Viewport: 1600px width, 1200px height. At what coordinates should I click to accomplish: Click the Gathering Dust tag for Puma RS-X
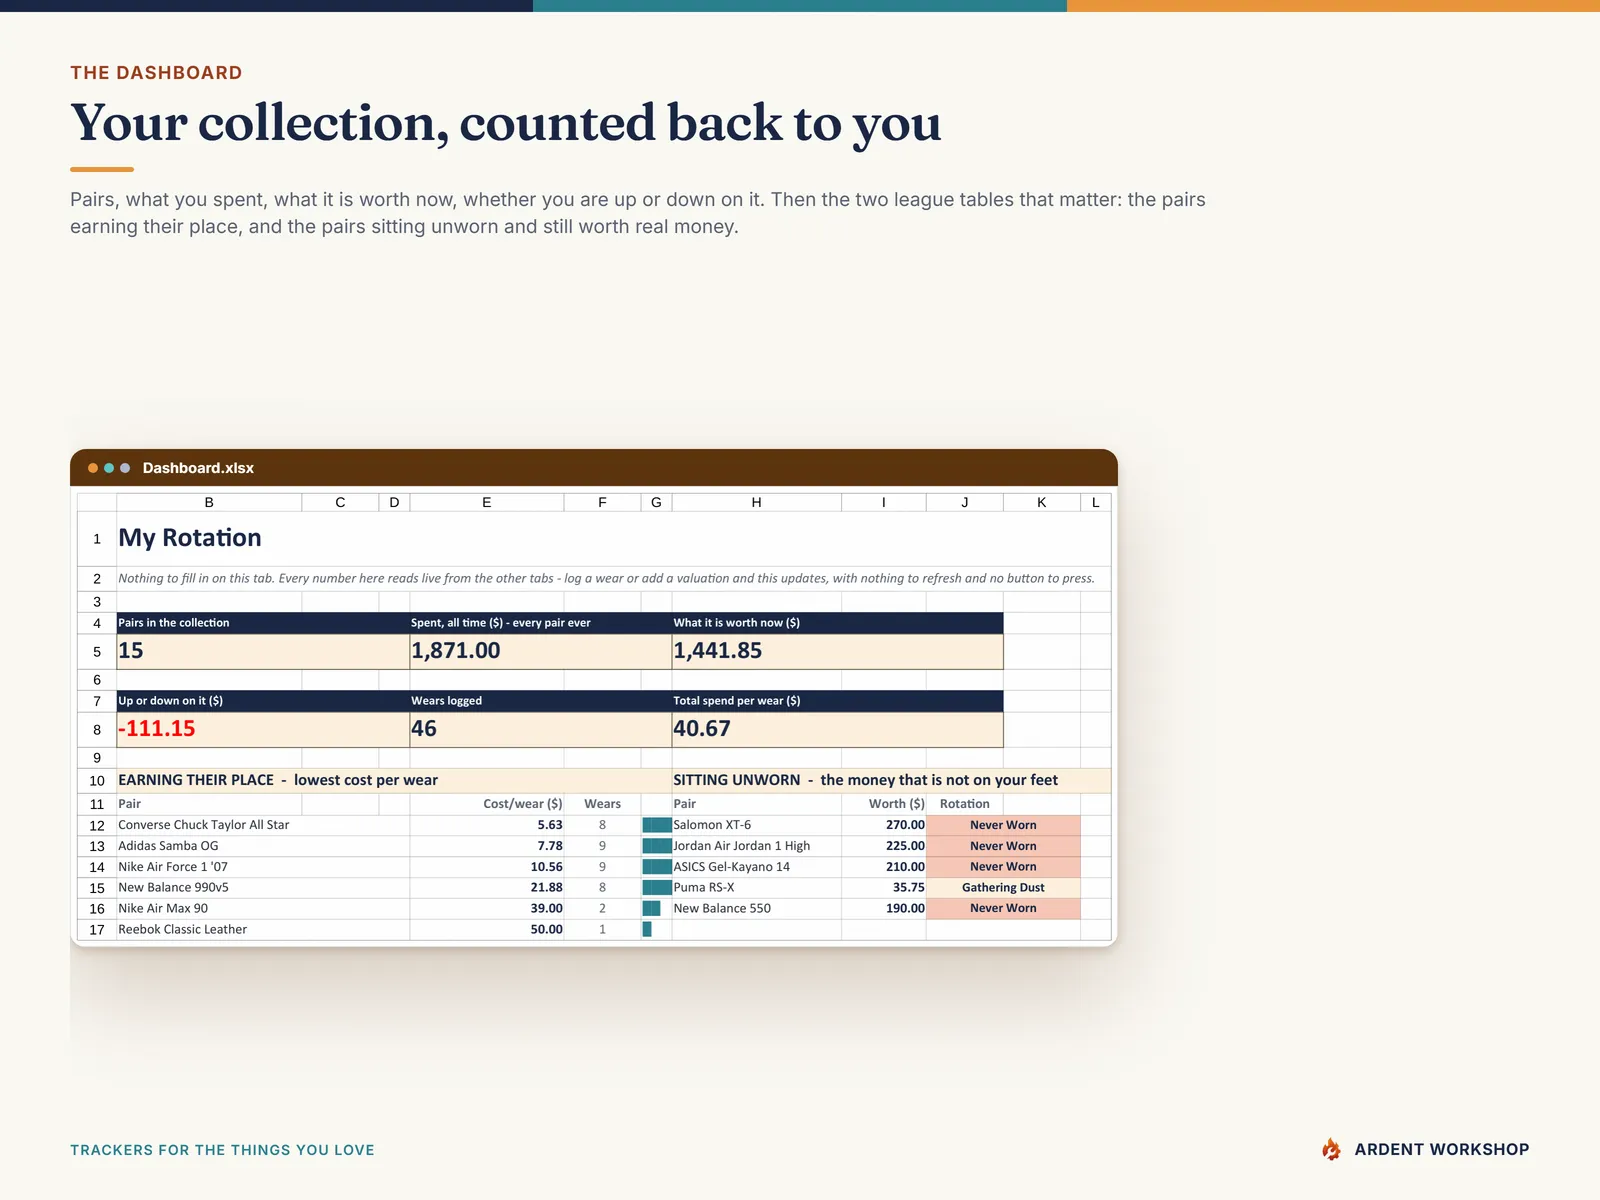click(x=1003, y=887)
